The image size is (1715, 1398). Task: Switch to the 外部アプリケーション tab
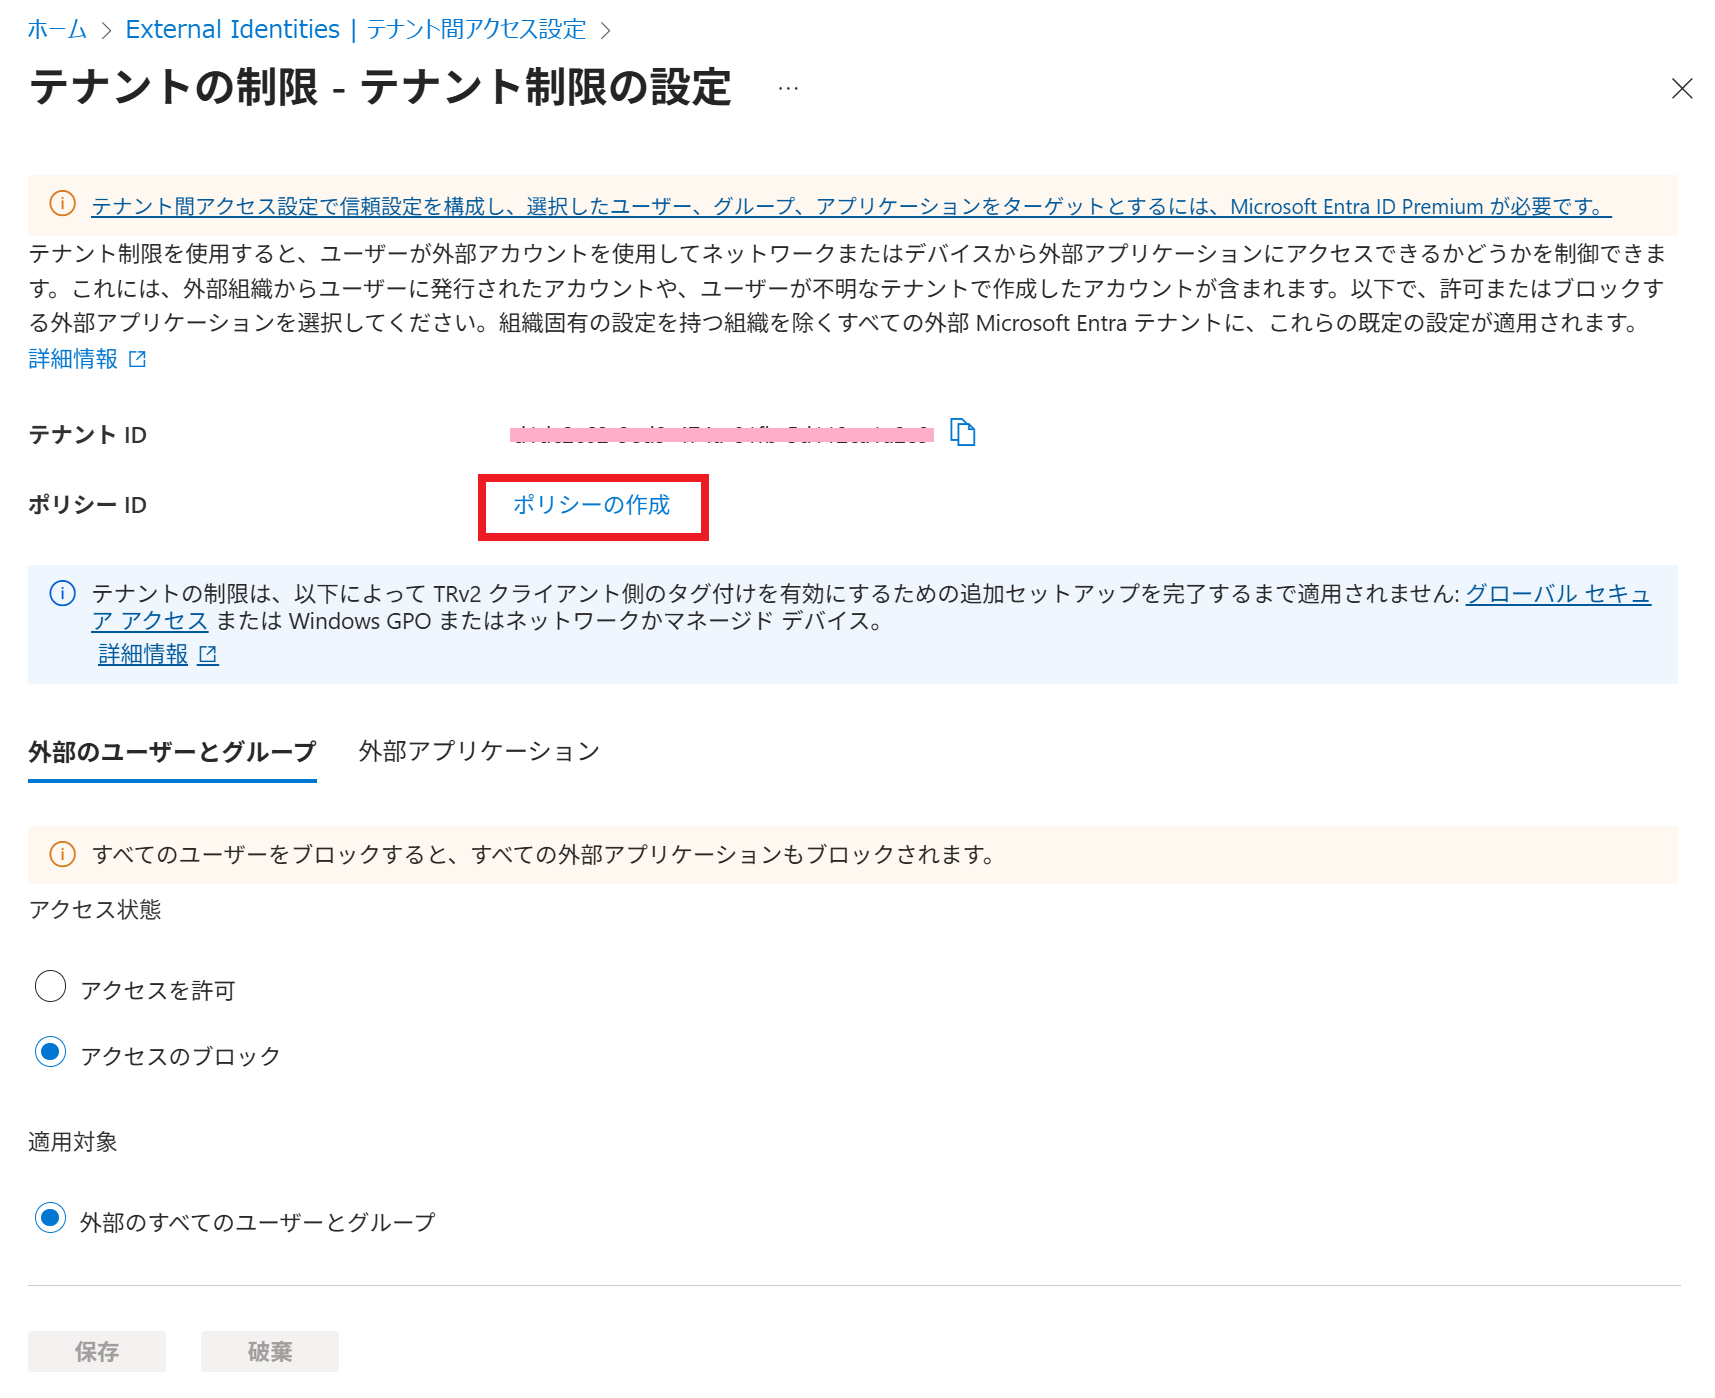pos(478,750)
